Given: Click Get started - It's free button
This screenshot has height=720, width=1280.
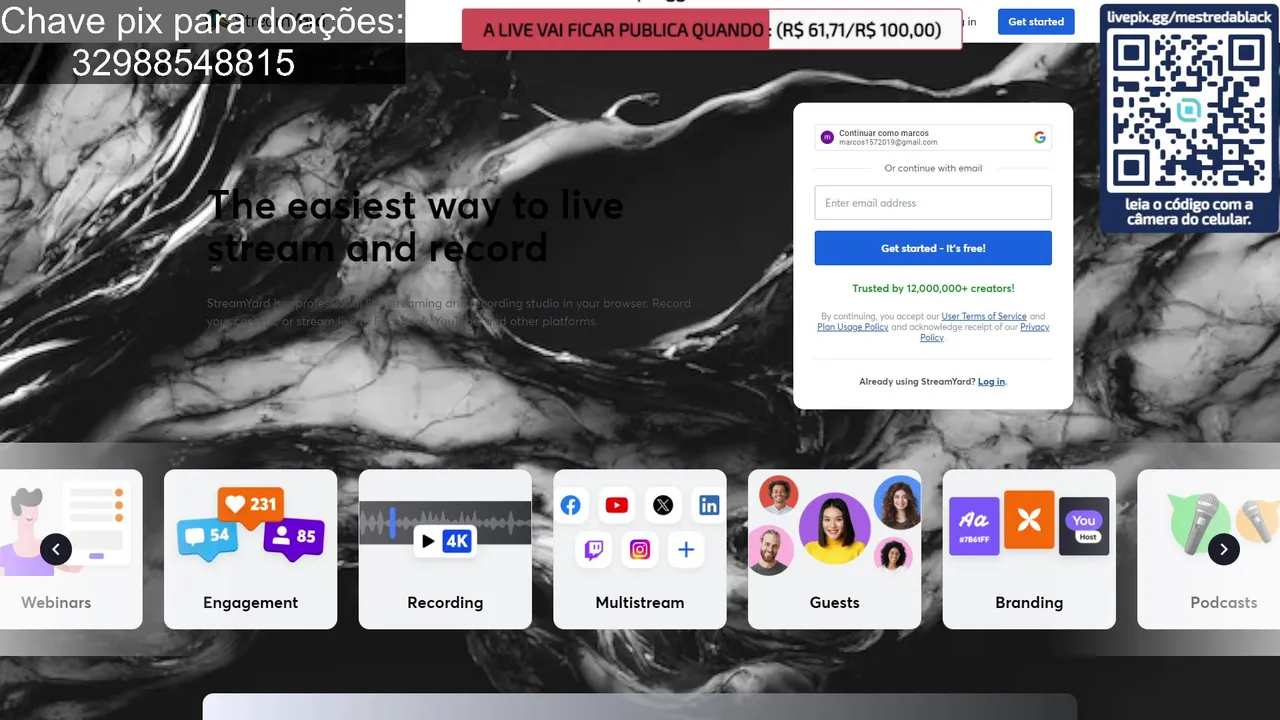Looking at the screenshot, I should coord(933,248).
